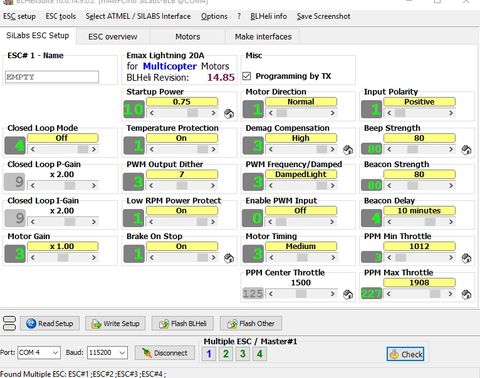Click the ESC Name input field
This screenshot has width=480, height=378.
tap(52, 77)
